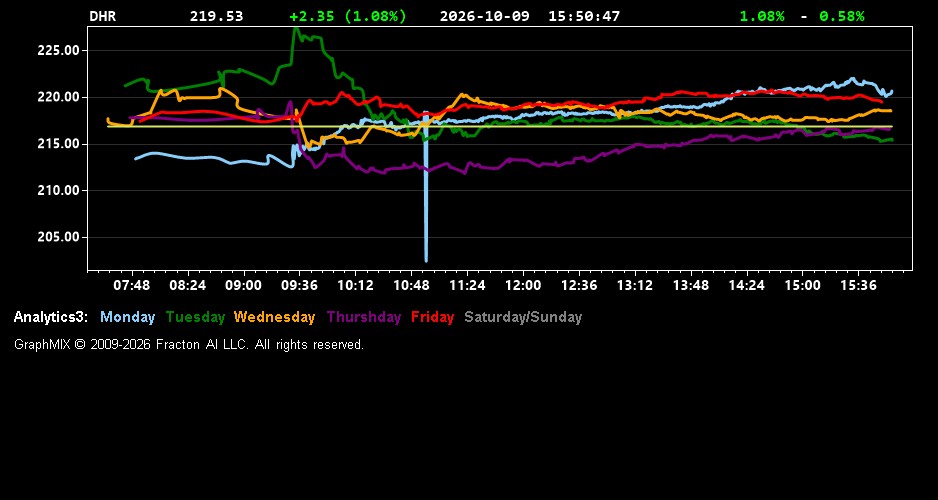Click the DHR ticker symbol
Image resolution: width=938 pixels, height=500 pixels.
(x=103, y=17)
